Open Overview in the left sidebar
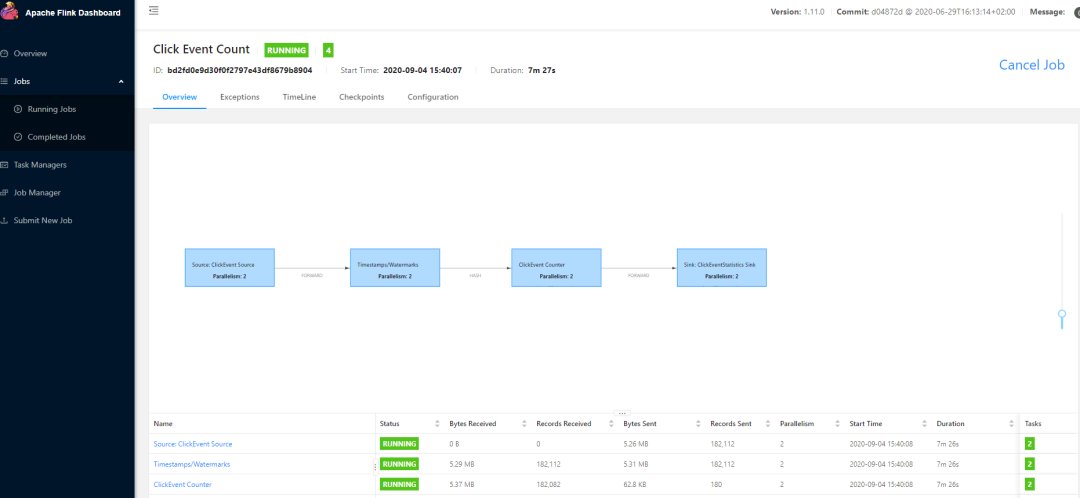1080x498 pixels. coord(30,53)
